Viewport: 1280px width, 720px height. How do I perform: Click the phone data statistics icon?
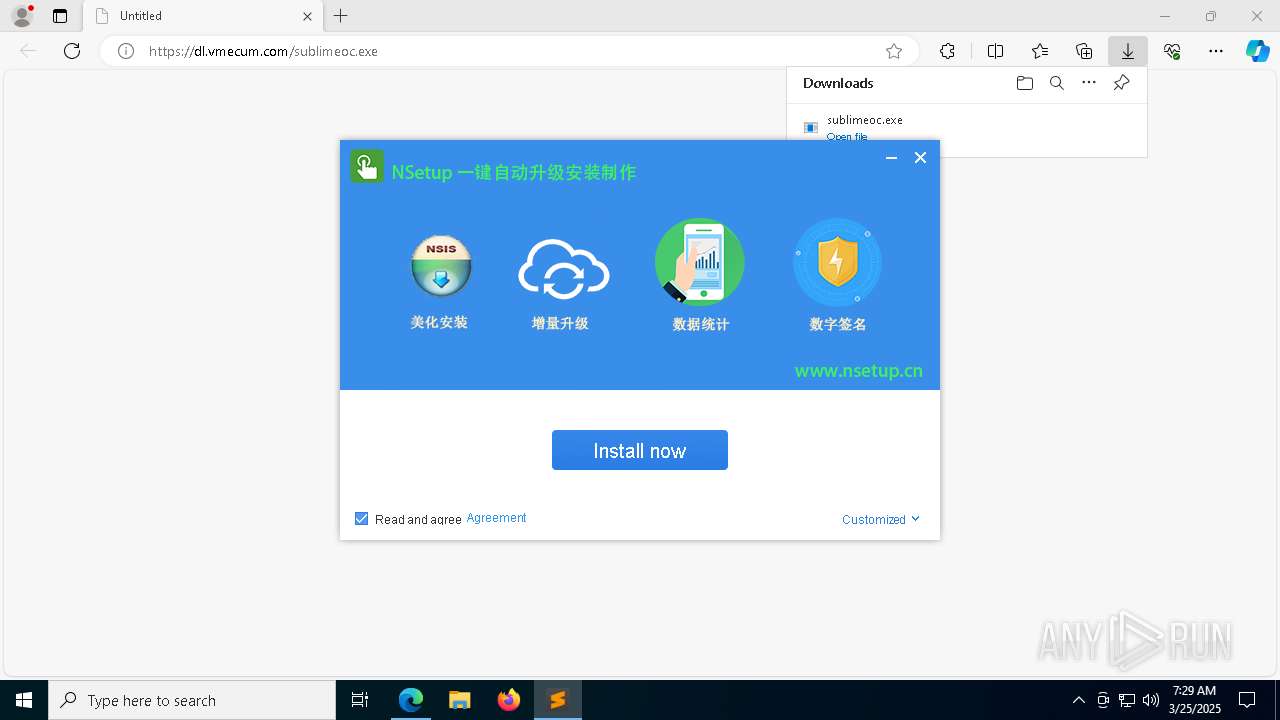699,262
